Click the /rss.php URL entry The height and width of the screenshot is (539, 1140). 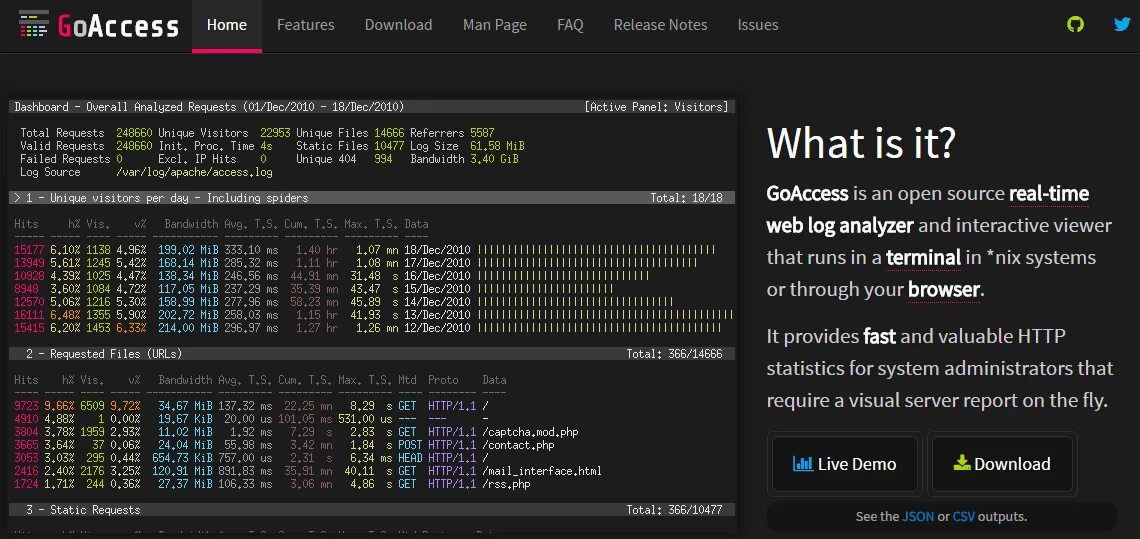(x=507, y=484)
